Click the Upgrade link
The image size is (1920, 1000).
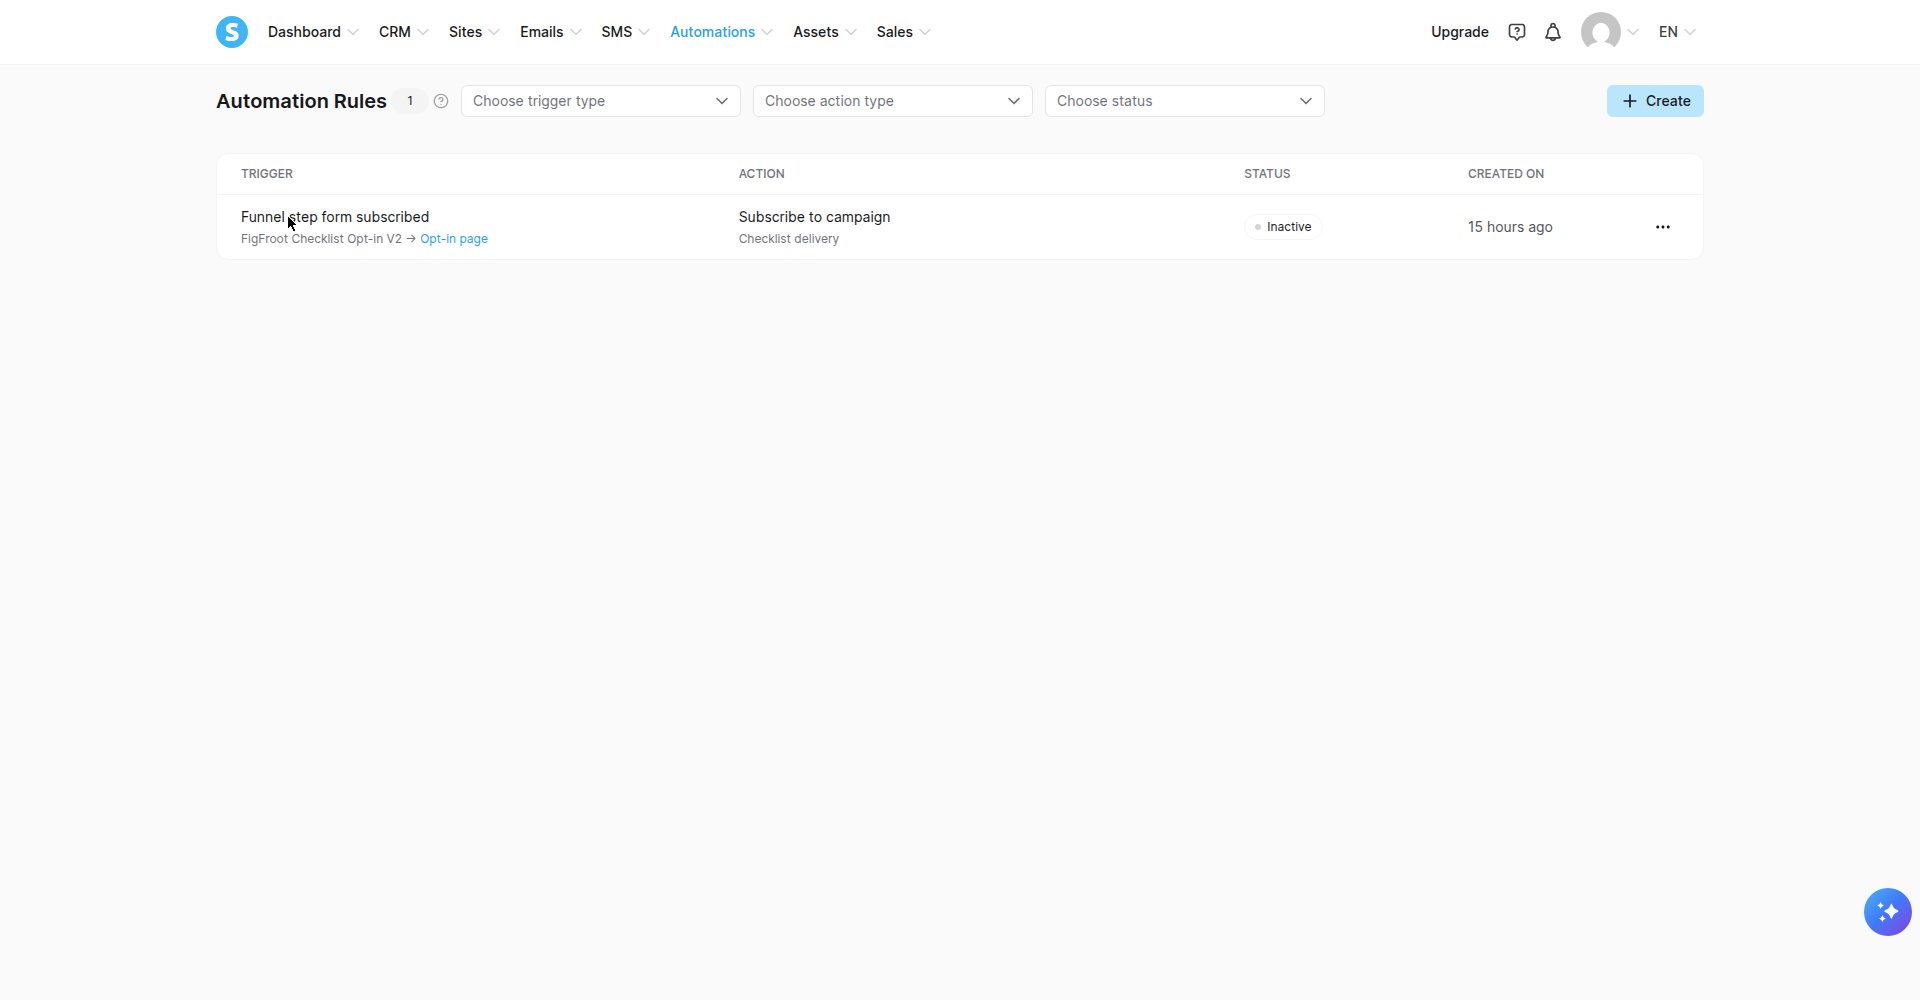click(1460, 32)
